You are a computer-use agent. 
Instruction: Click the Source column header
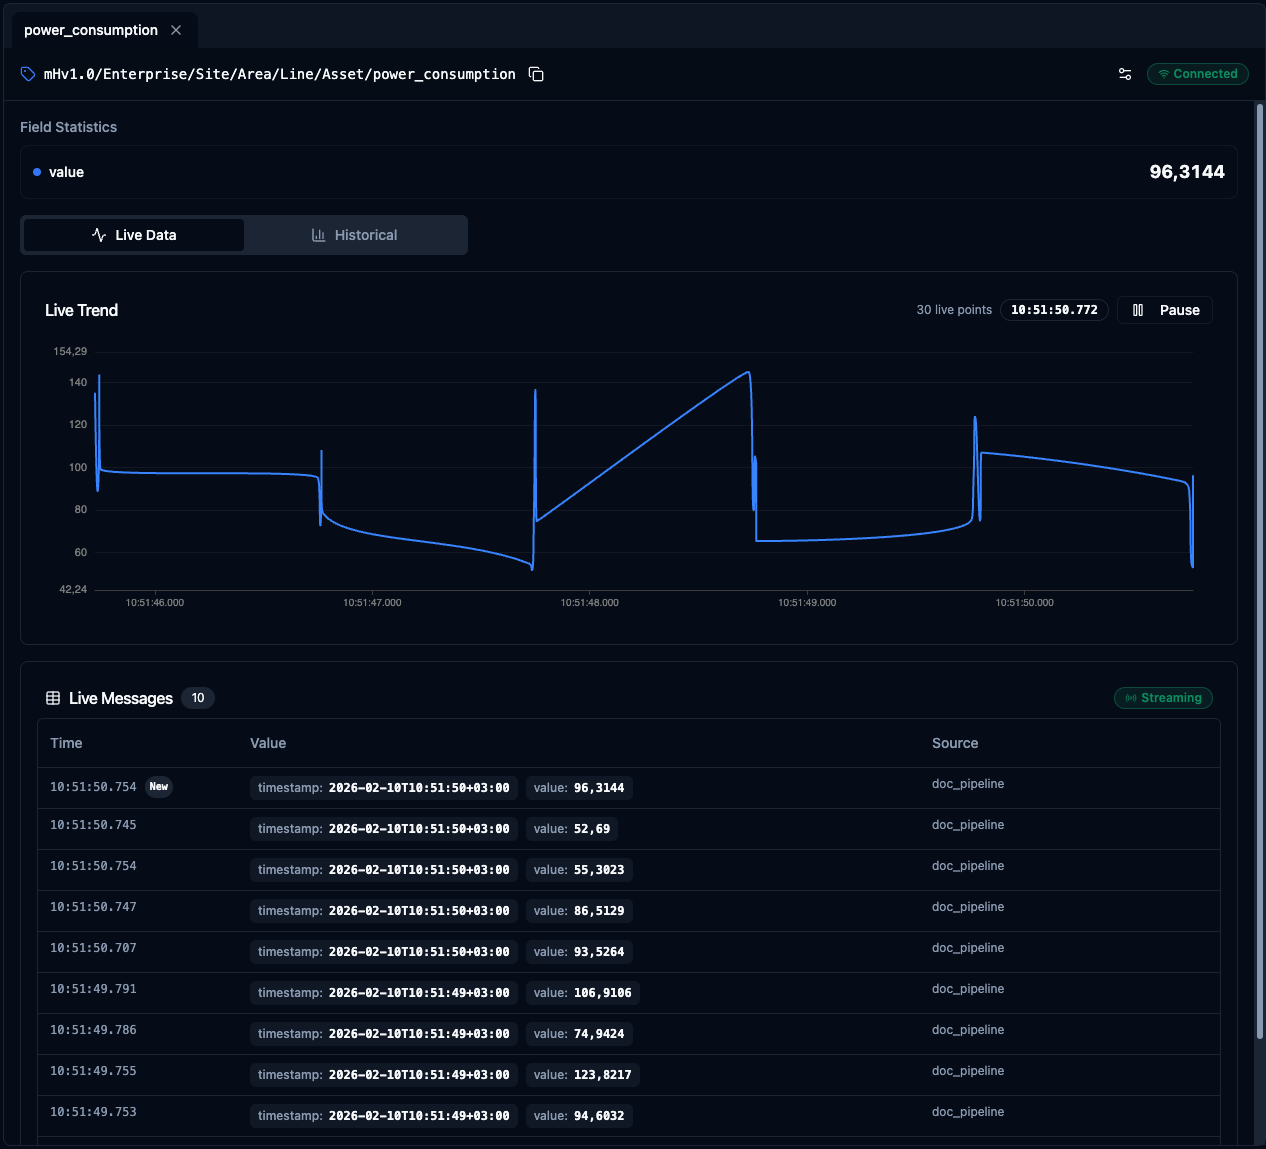[x=954, y=743]
